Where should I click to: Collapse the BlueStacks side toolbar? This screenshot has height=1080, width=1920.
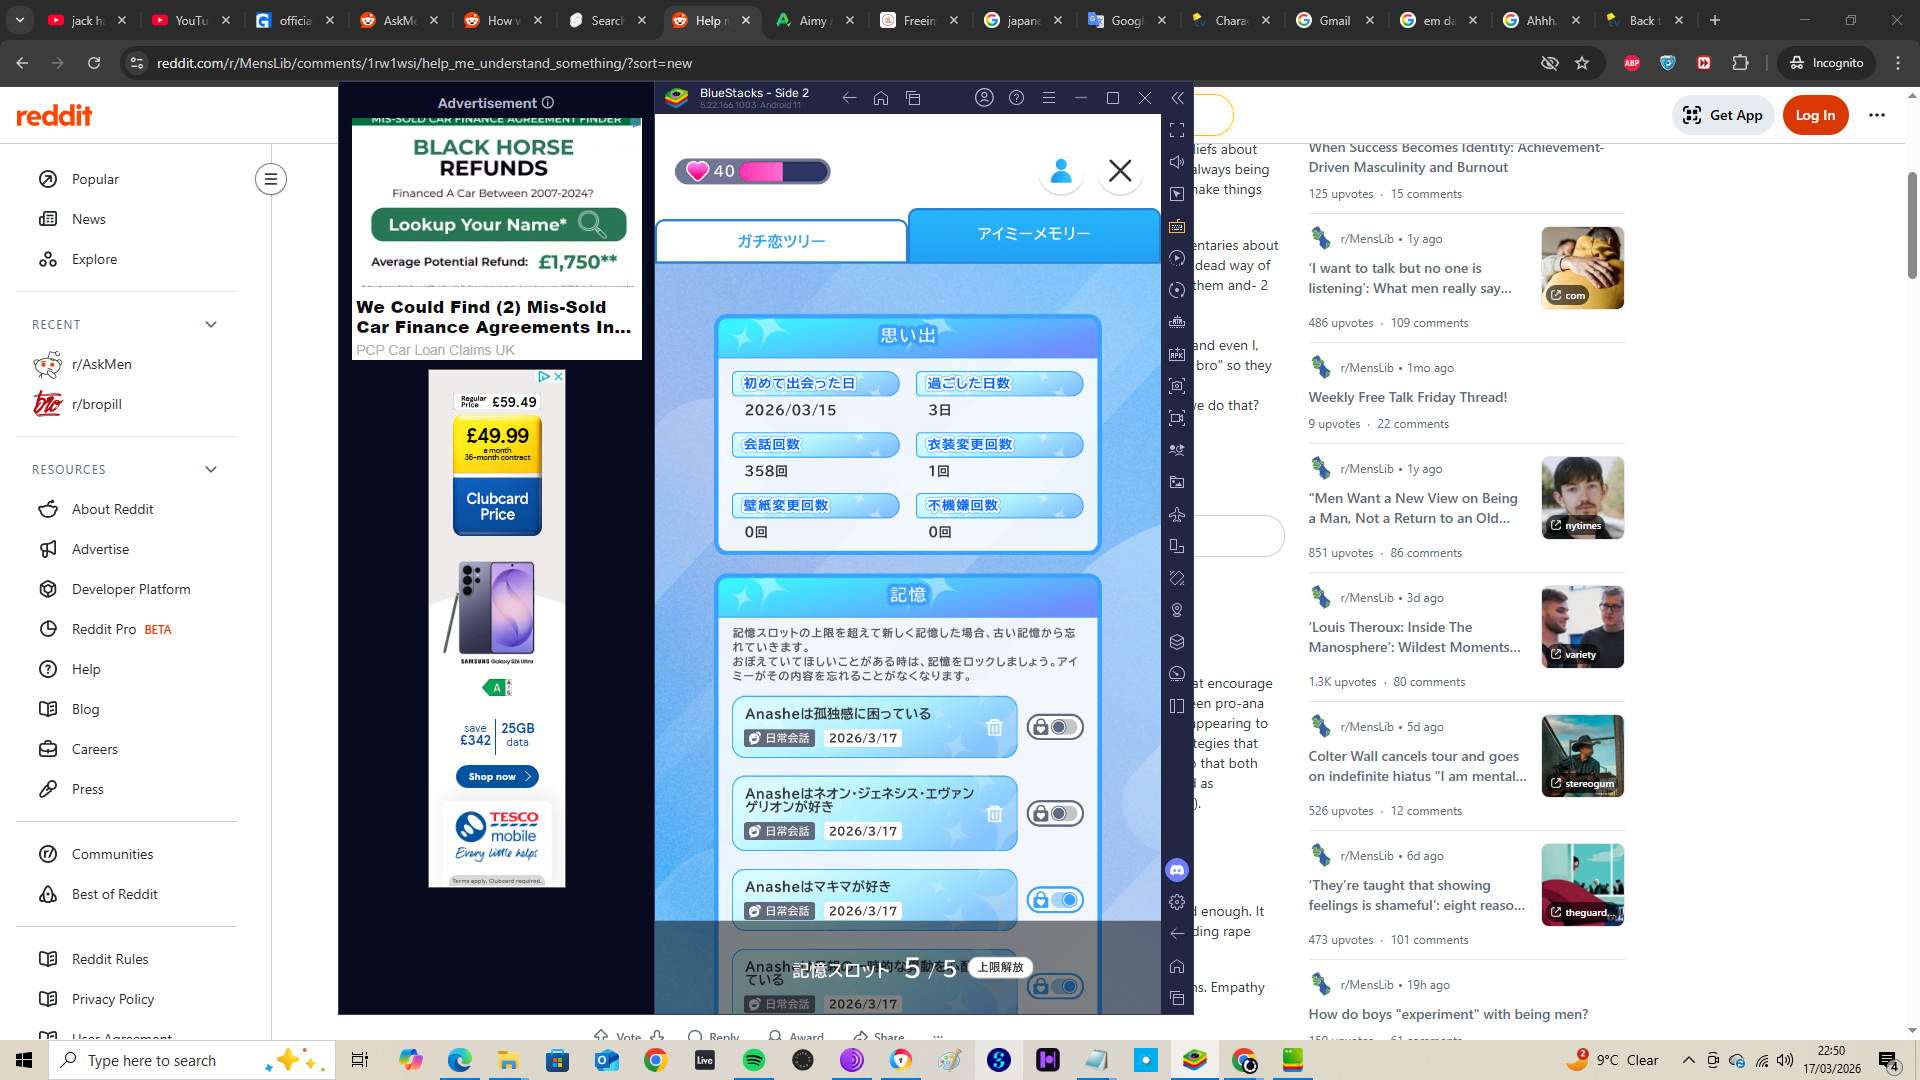coord(1177,98)
